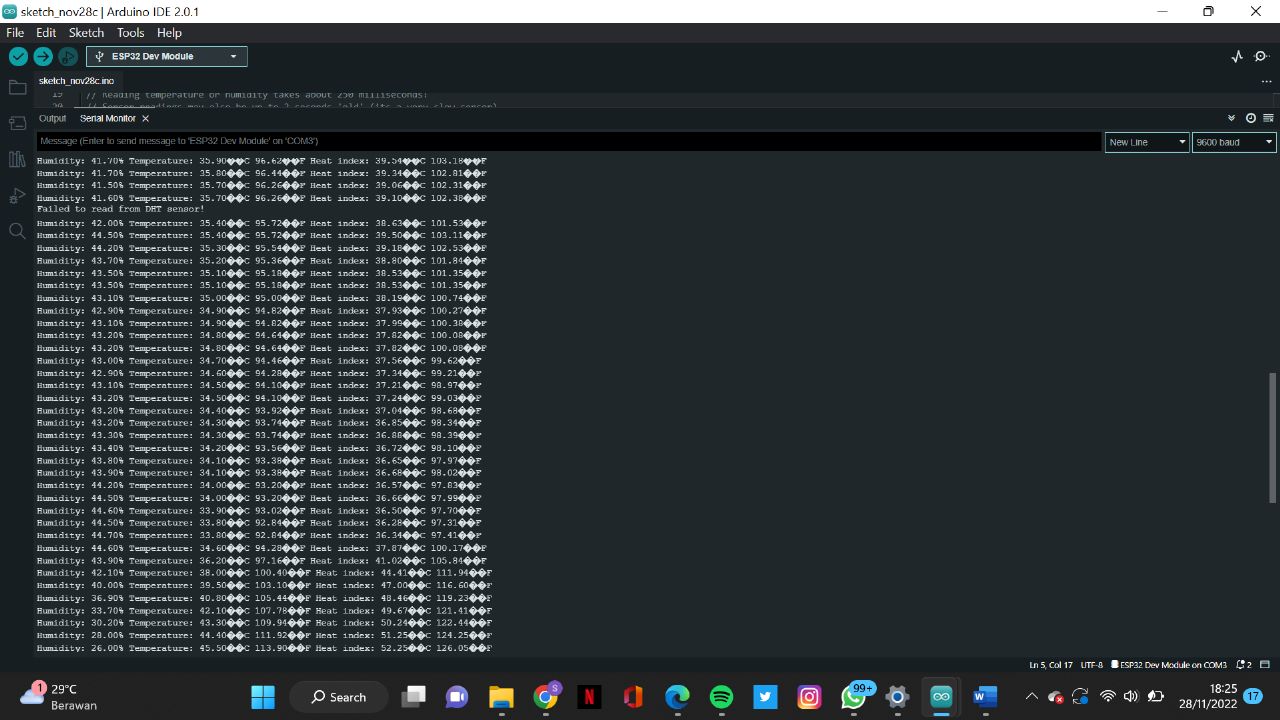Screen dimensions: 1280x720
Task: Toggle timestamps with the clock icon
Action: pos(1250,118)
